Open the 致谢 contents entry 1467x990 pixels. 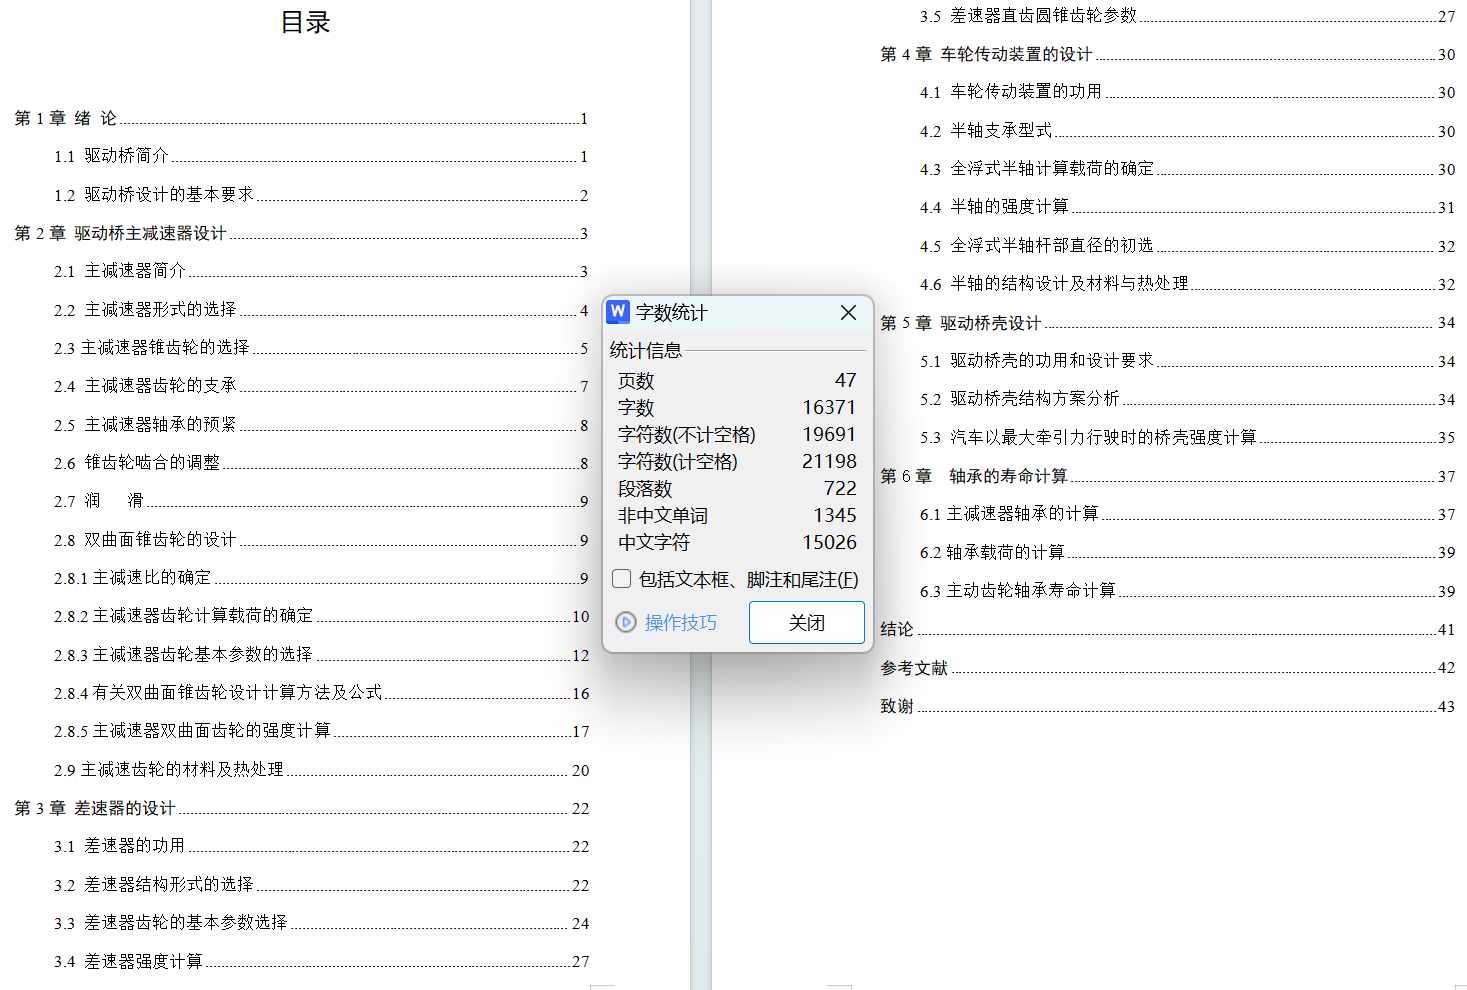pos(897,706)
